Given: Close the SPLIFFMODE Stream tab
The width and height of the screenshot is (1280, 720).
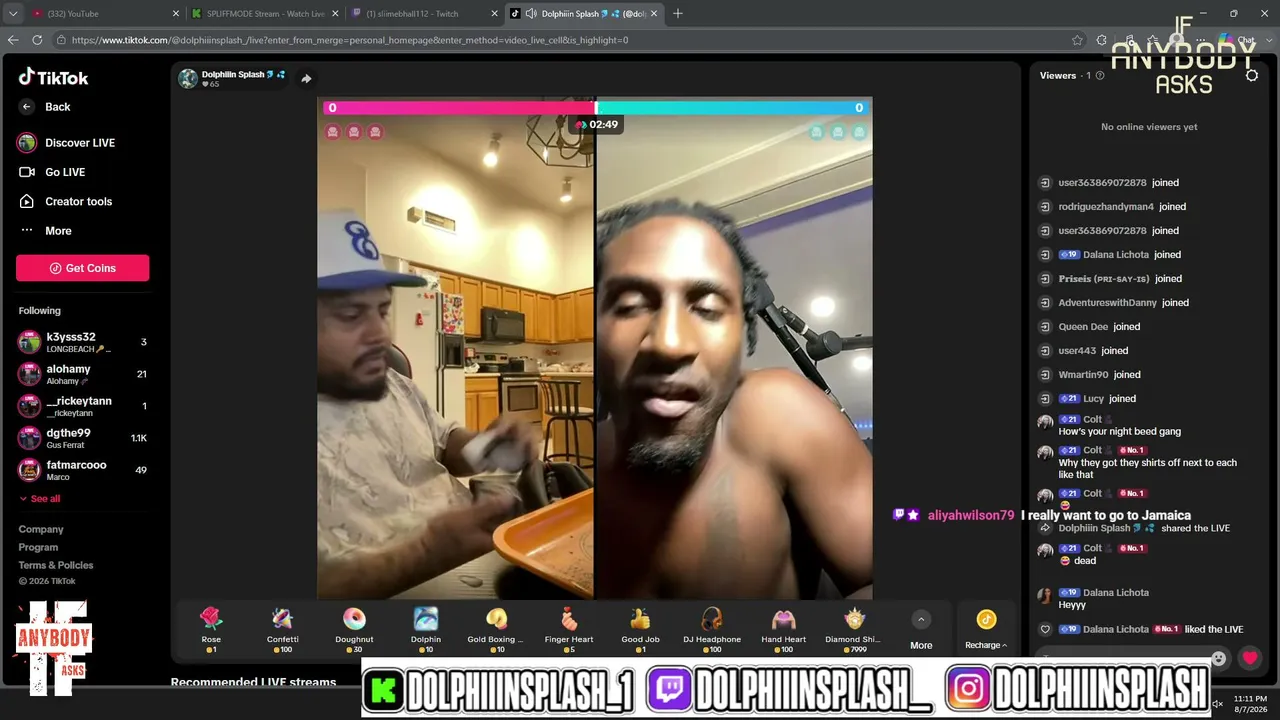Looking at the screenshot, I should click(336, 14).
